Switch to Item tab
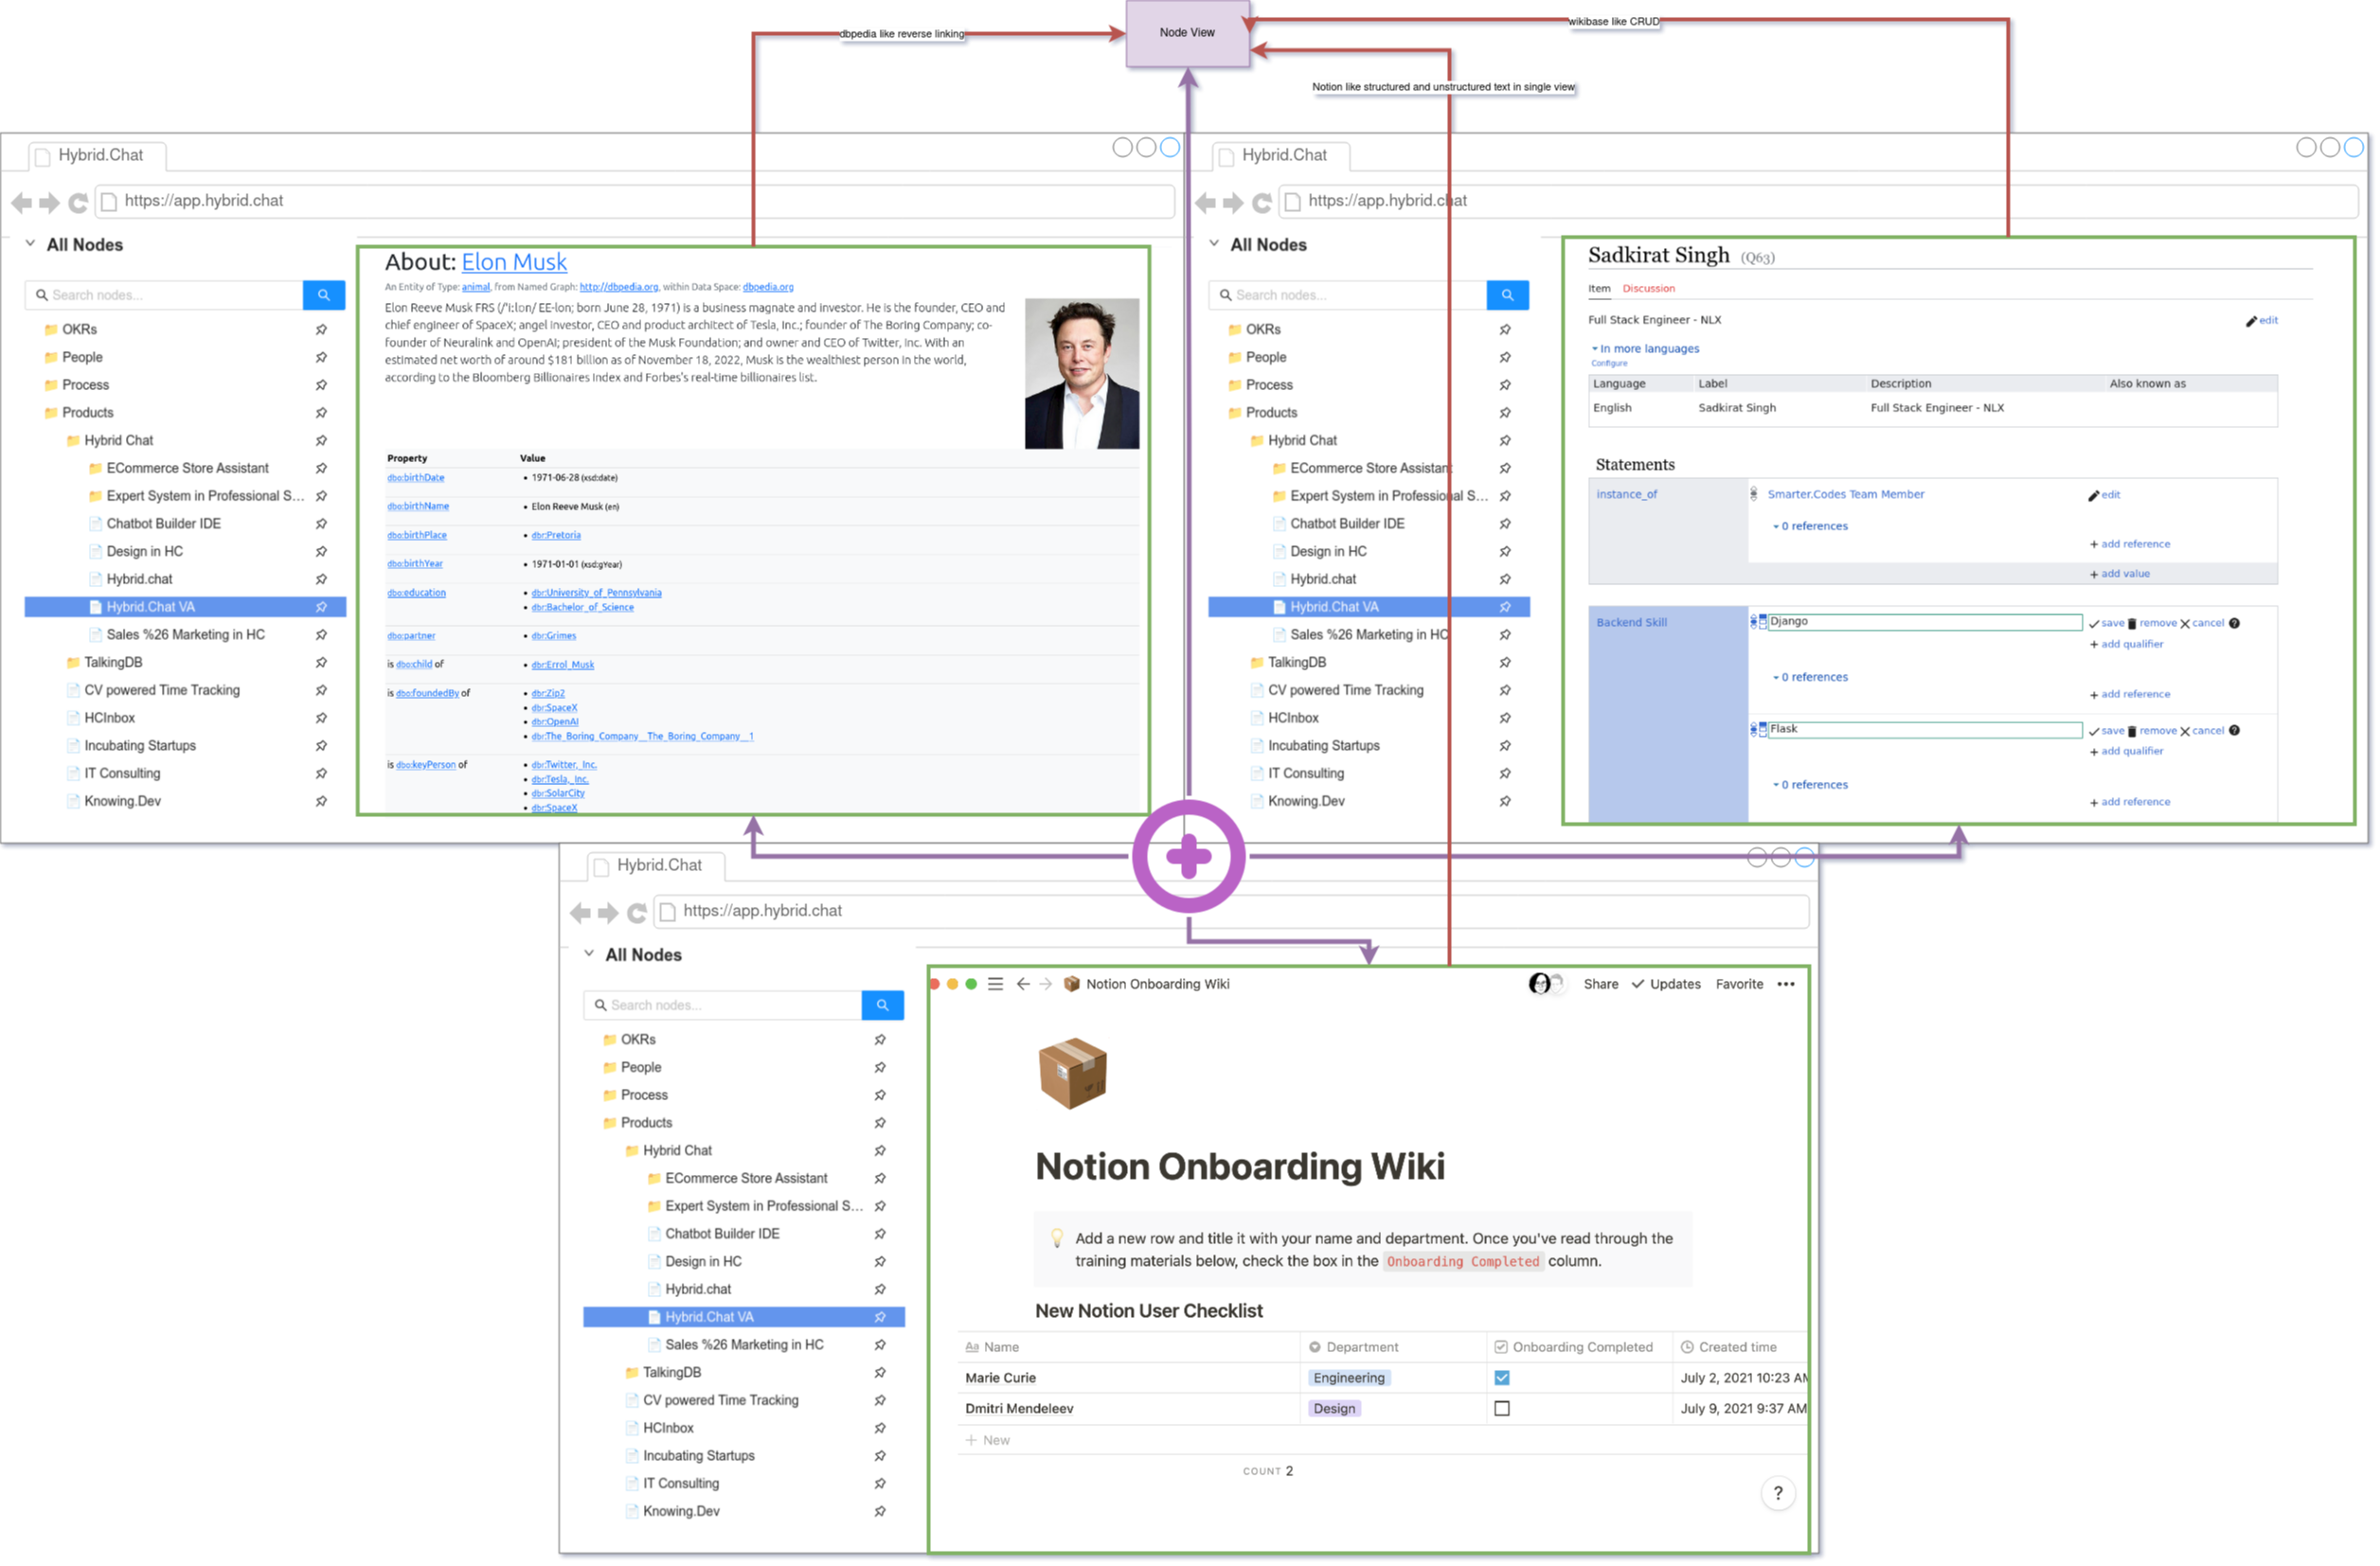 pyautogui.click(x=1600, y=289)
